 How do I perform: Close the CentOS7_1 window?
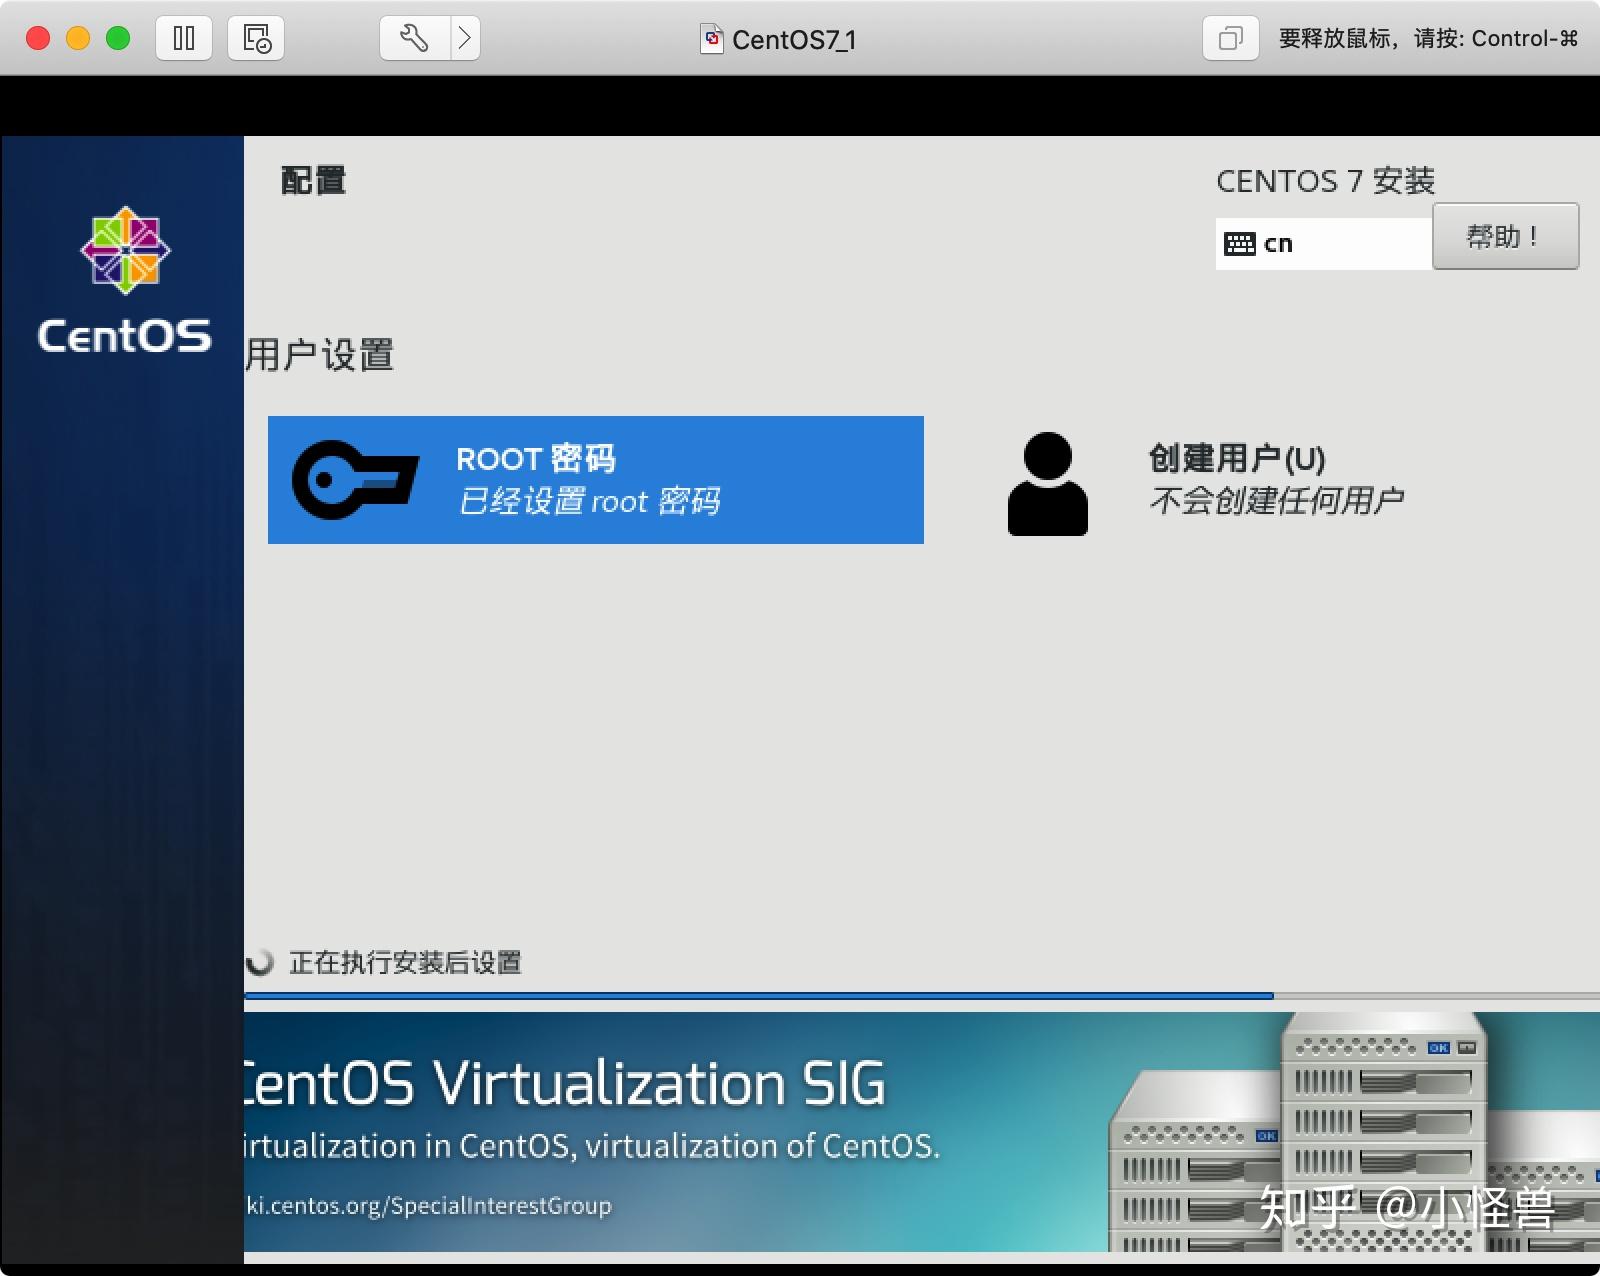point(38,38)
